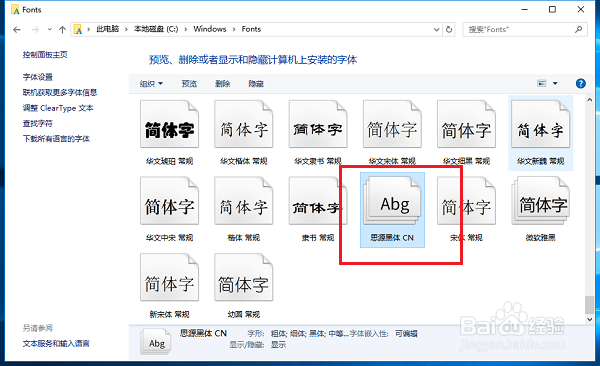
Task: Select the 华文新魏 常规 font icon
Action: coord(540,124)
